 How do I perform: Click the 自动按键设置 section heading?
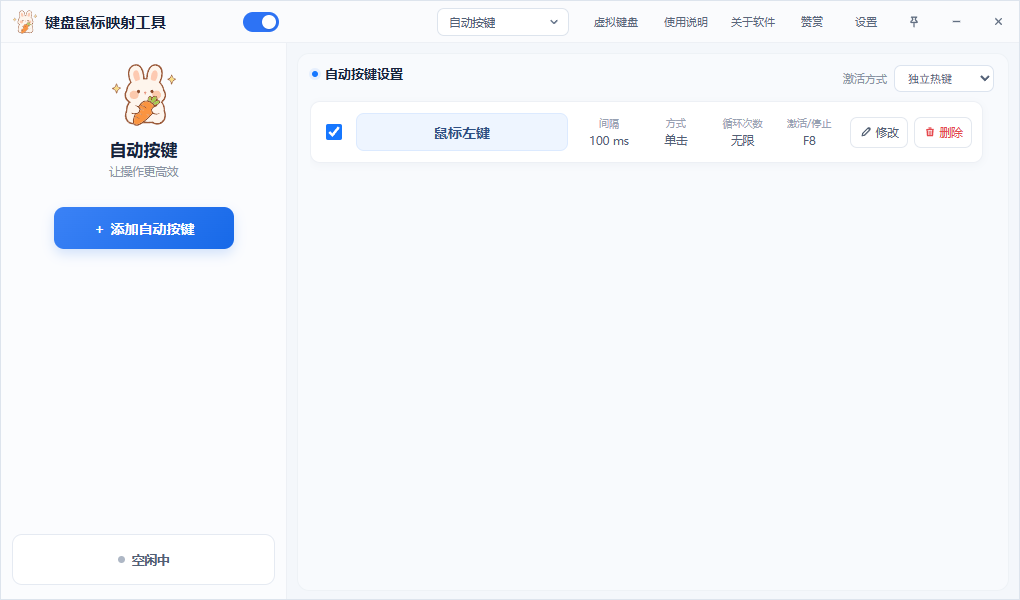364,74
